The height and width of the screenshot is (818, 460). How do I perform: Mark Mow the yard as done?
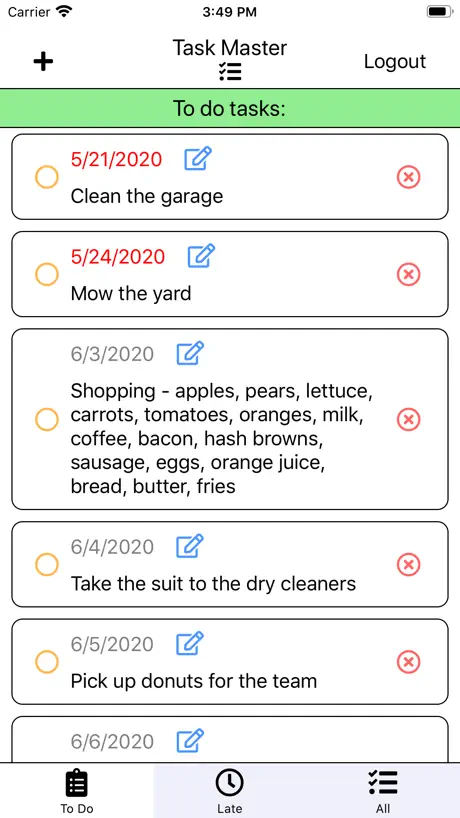pyautogui.click(x=46, y=274)
